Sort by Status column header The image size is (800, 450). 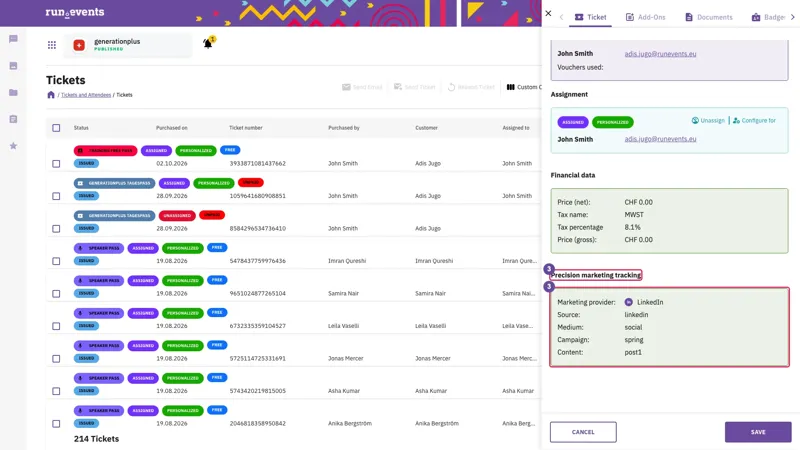[x=81, y=128]
